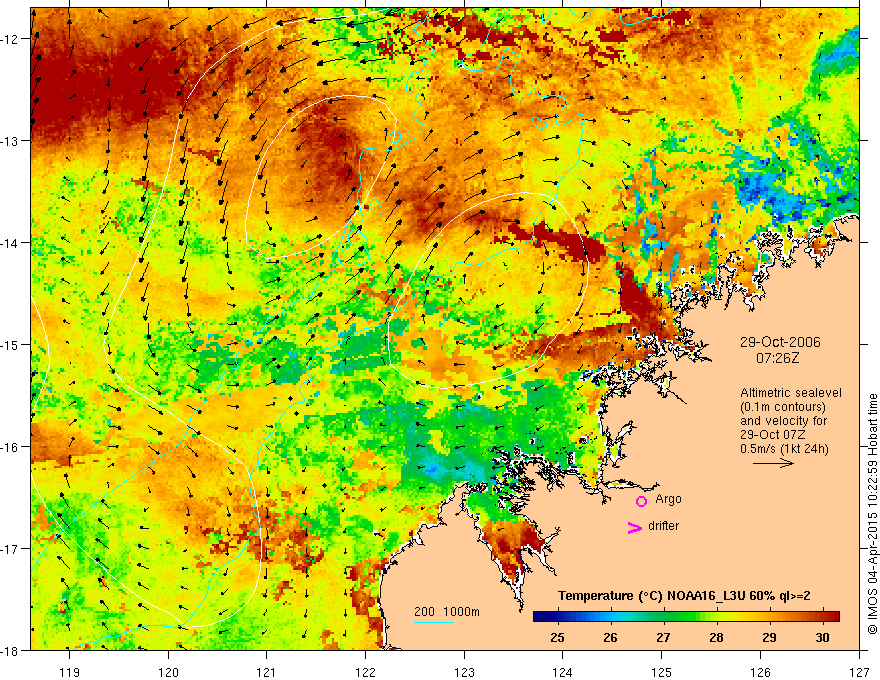
Task: Click the longitude label 126
Action: [760, 672]
